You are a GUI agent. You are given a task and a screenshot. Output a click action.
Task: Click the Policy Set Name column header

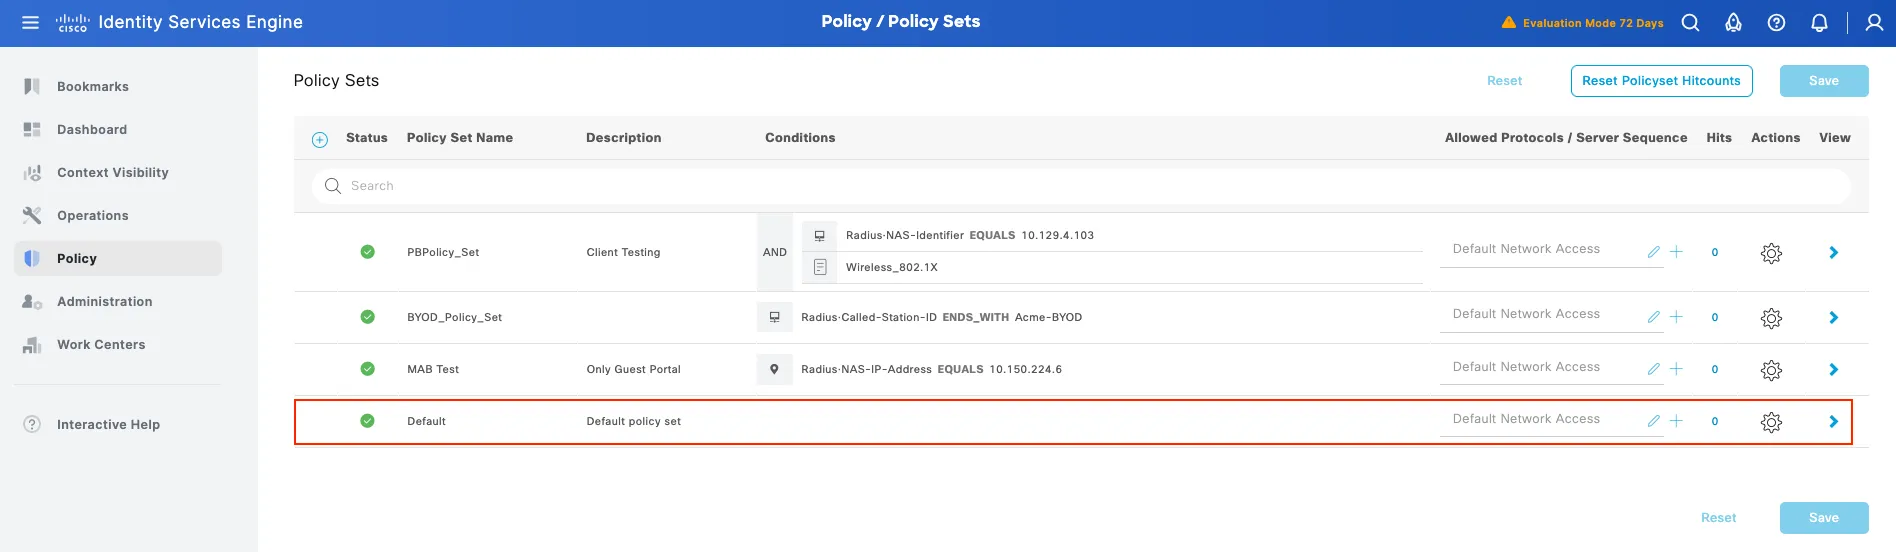point(460,138)
